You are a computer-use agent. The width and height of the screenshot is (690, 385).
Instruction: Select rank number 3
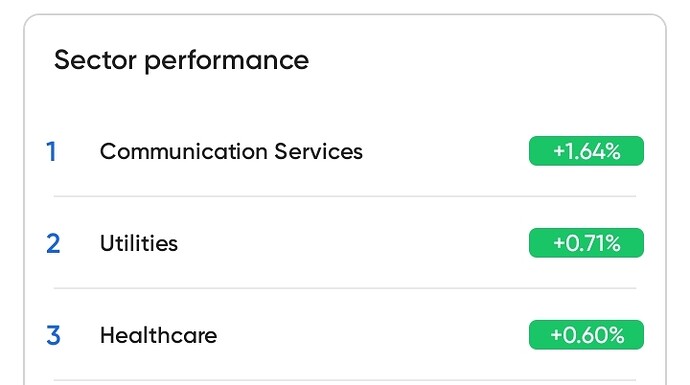(x=53, y=336)
